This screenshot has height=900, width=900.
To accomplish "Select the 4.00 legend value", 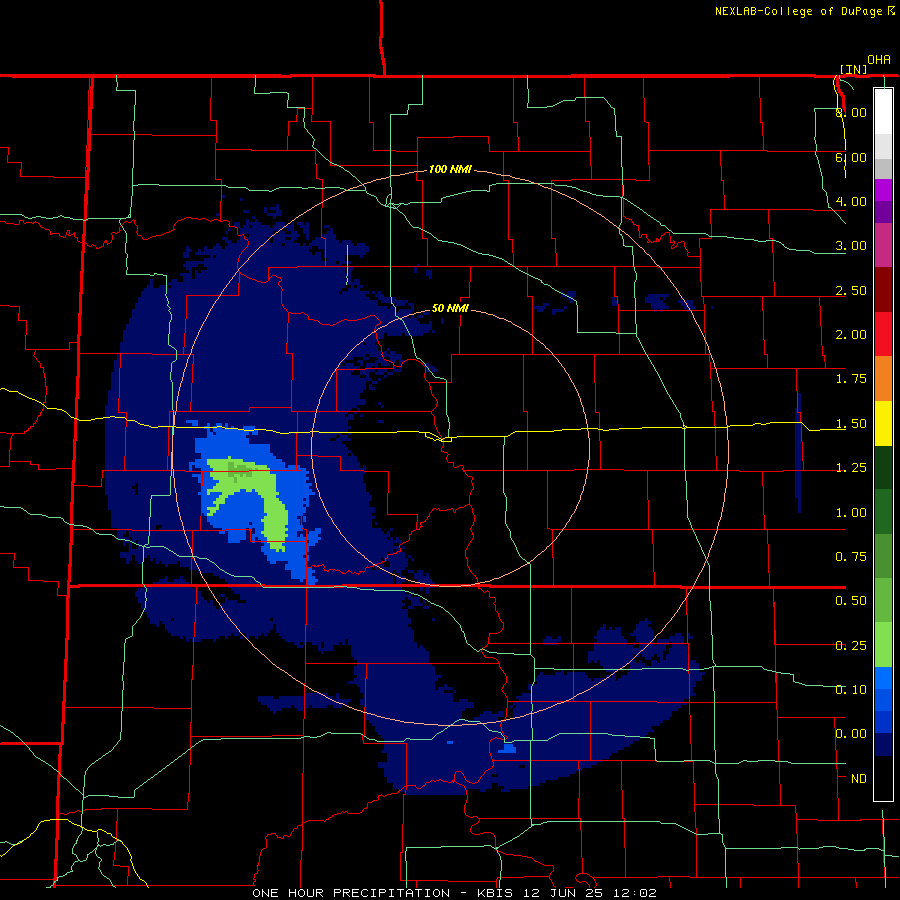I will pyautogui.click(x=851, y=201).
